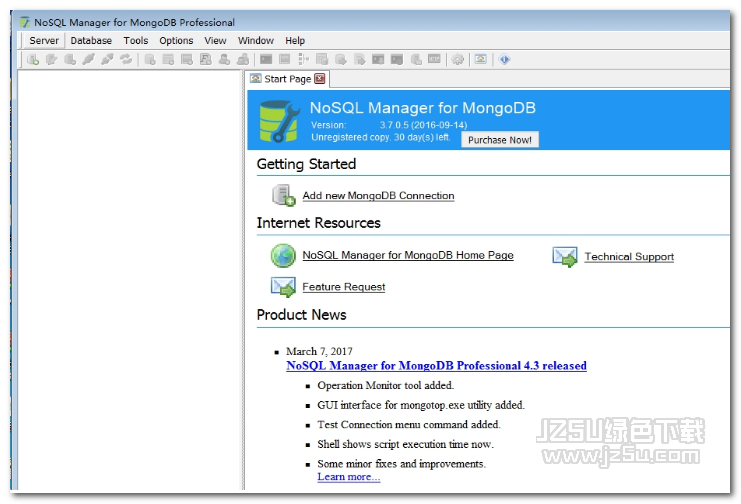Click the single user toolbar icon
The height and width of the screenshot is (504, 741).
[x=224, y=60]
